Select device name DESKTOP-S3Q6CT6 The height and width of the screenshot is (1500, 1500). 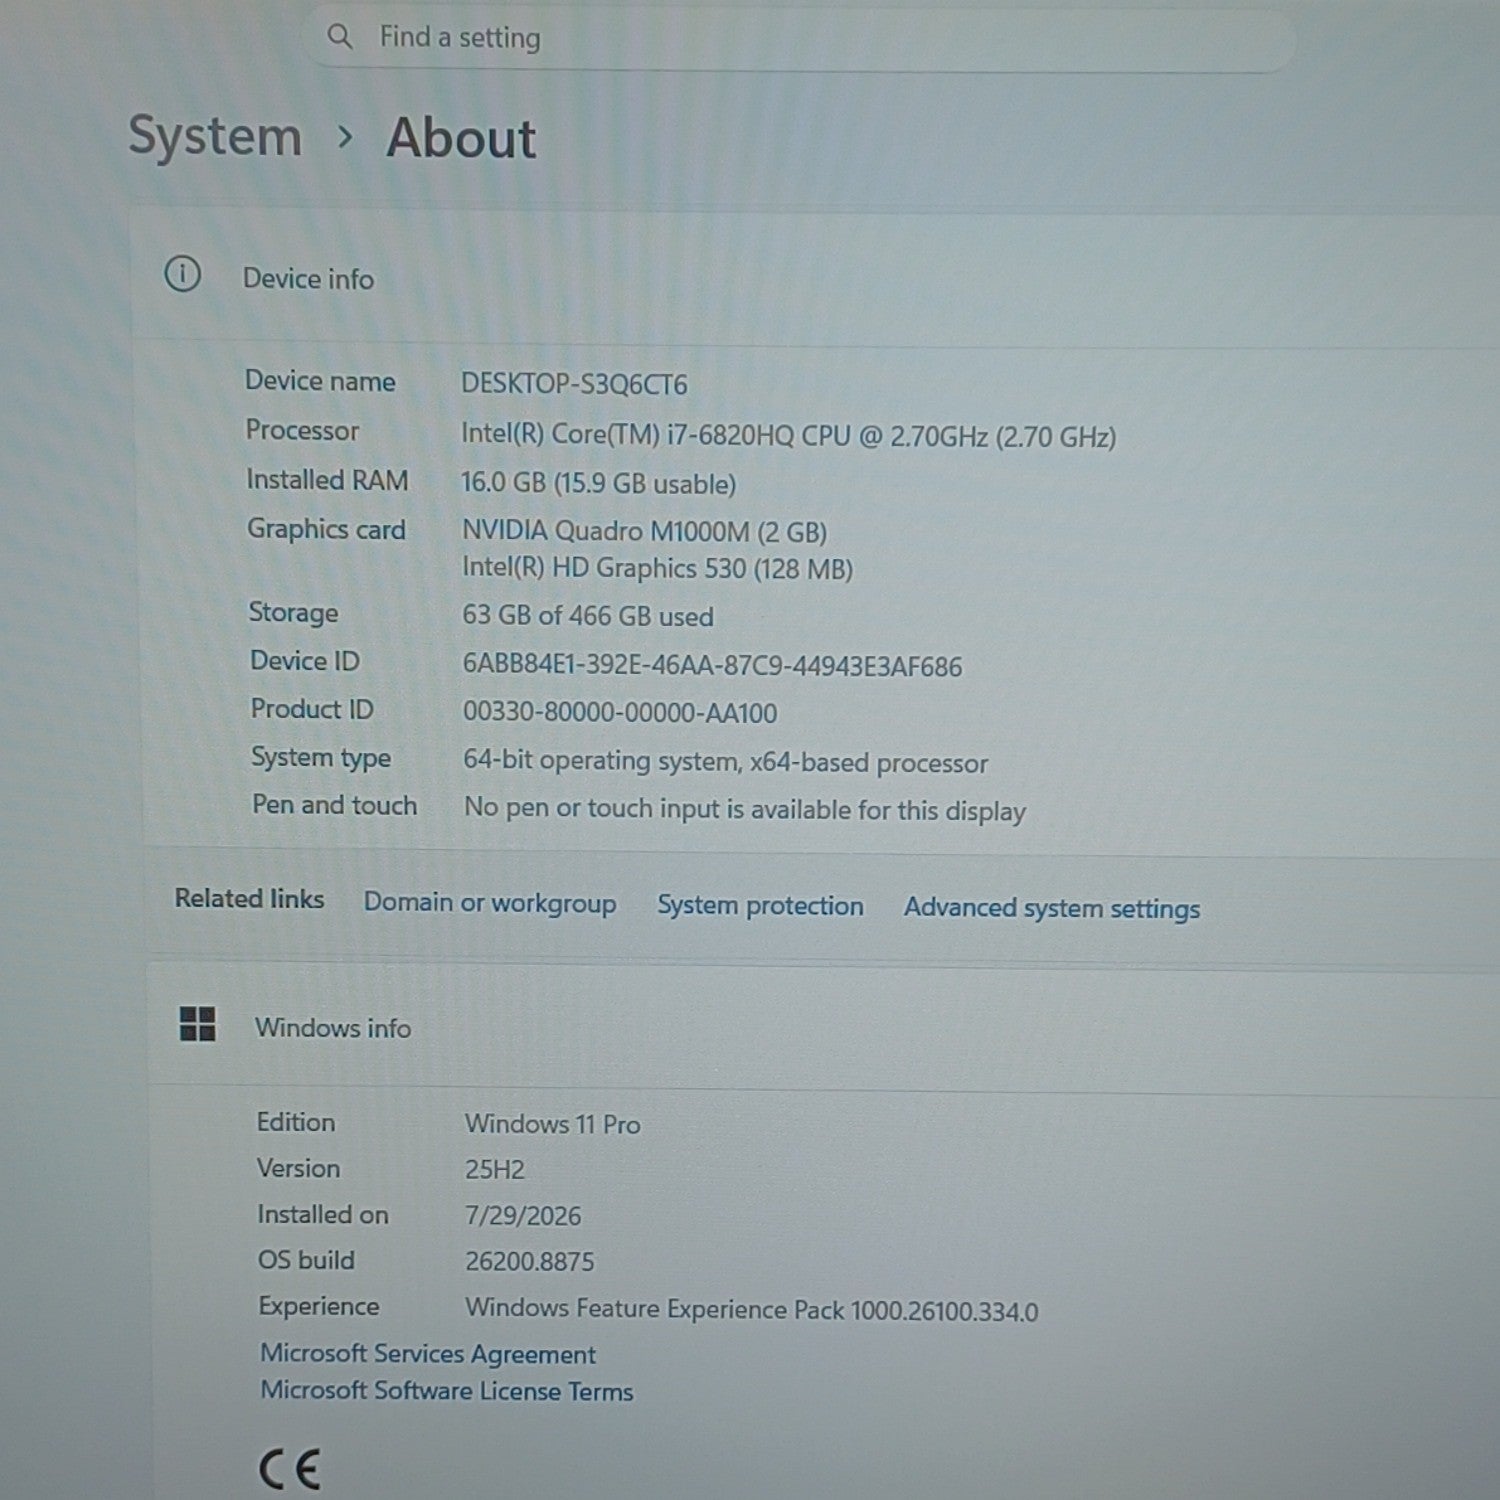click(574, 384)
